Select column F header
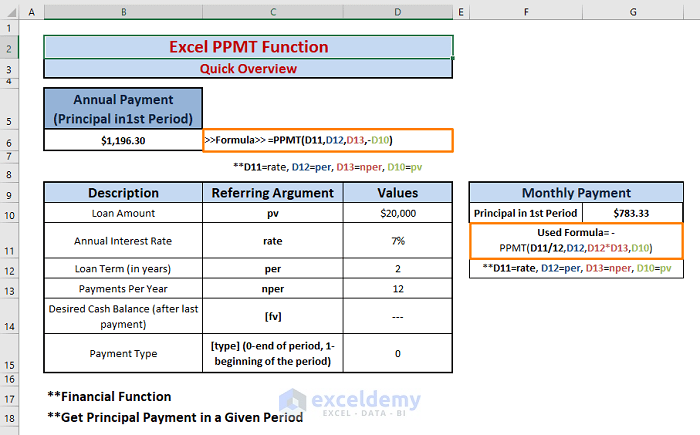This screenshot has width=700, height=435. 526,12
